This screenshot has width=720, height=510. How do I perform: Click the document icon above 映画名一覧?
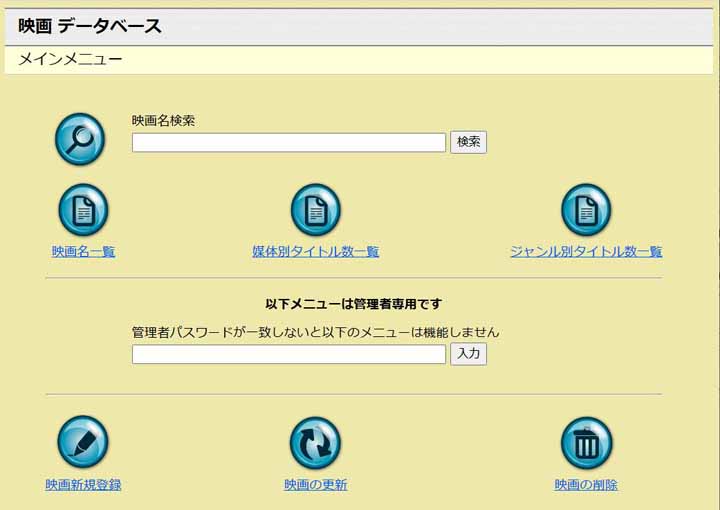coord(84,210)
